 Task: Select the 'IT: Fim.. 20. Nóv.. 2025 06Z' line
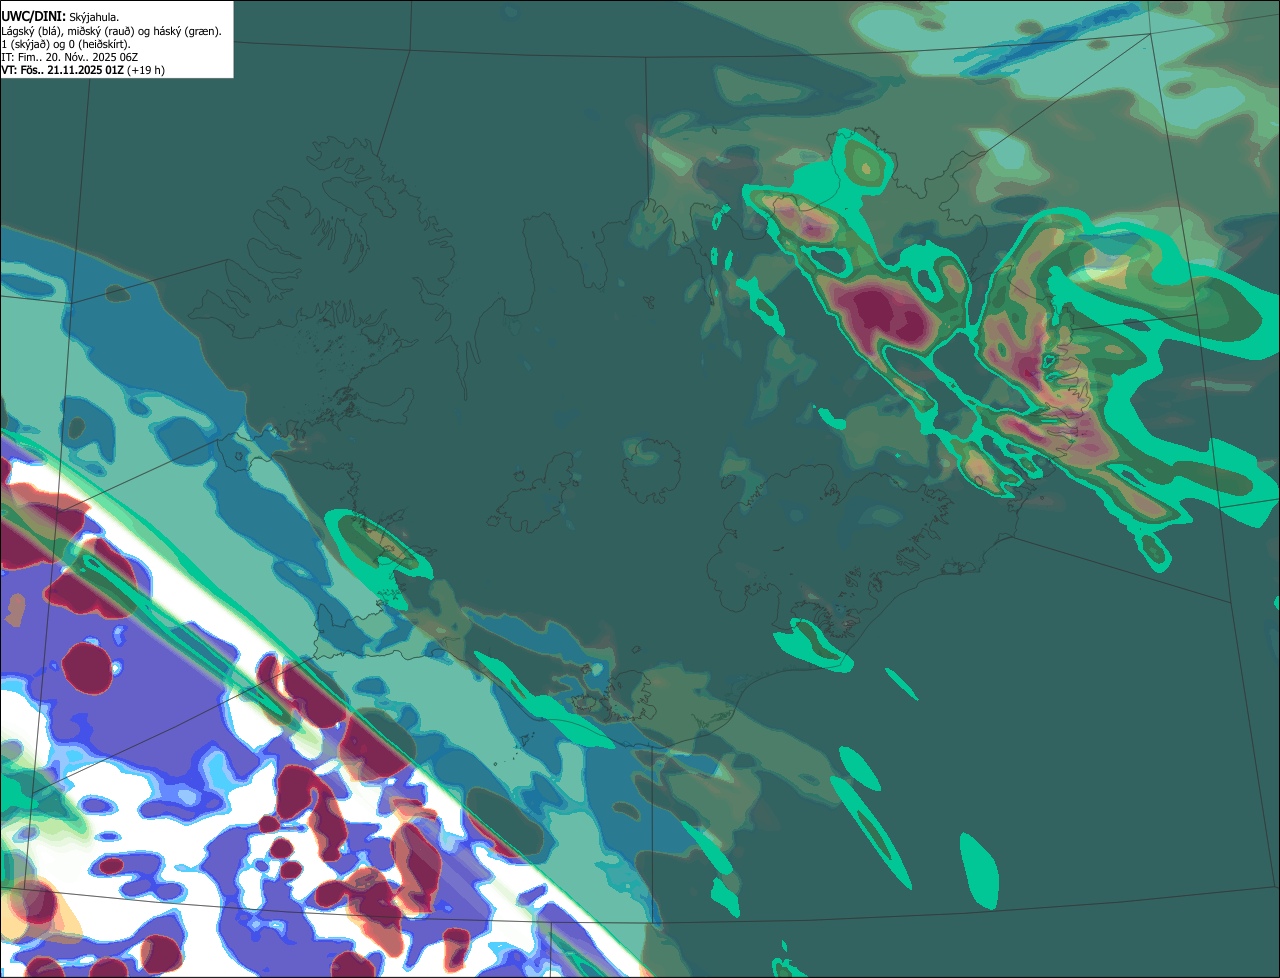coord(69,57)
